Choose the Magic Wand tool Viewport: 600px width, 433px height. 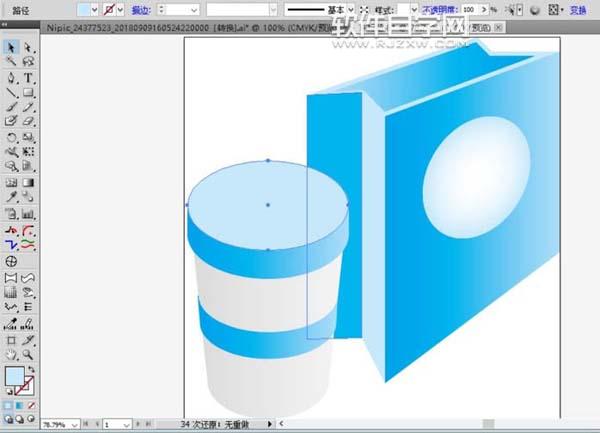click(11, 62)
